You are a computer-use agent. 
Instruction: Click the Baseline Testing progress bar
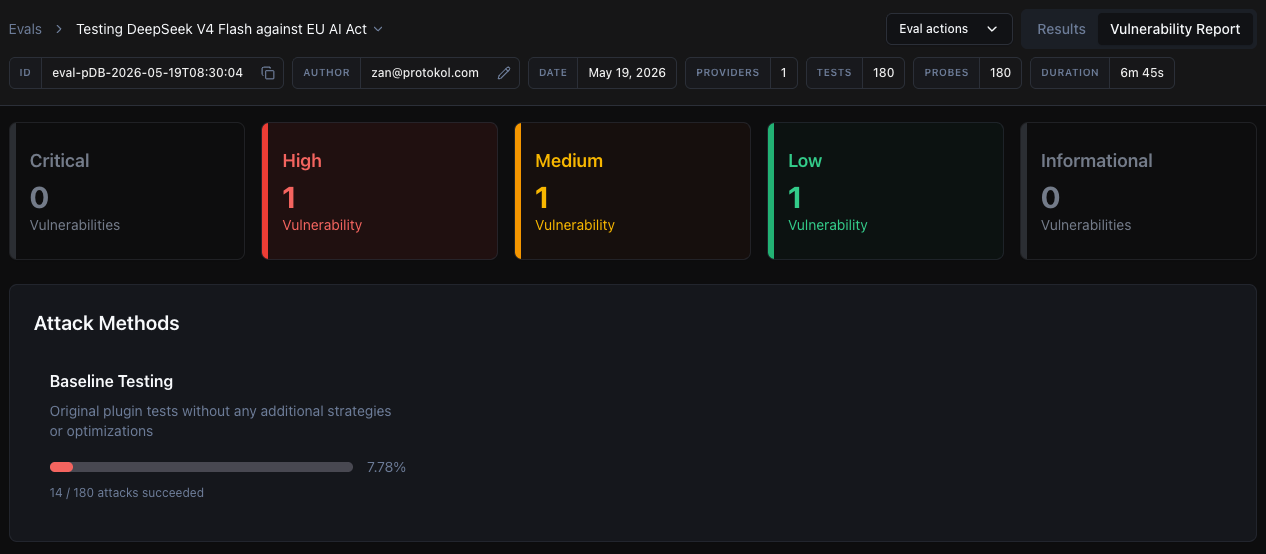click(201, 467)
